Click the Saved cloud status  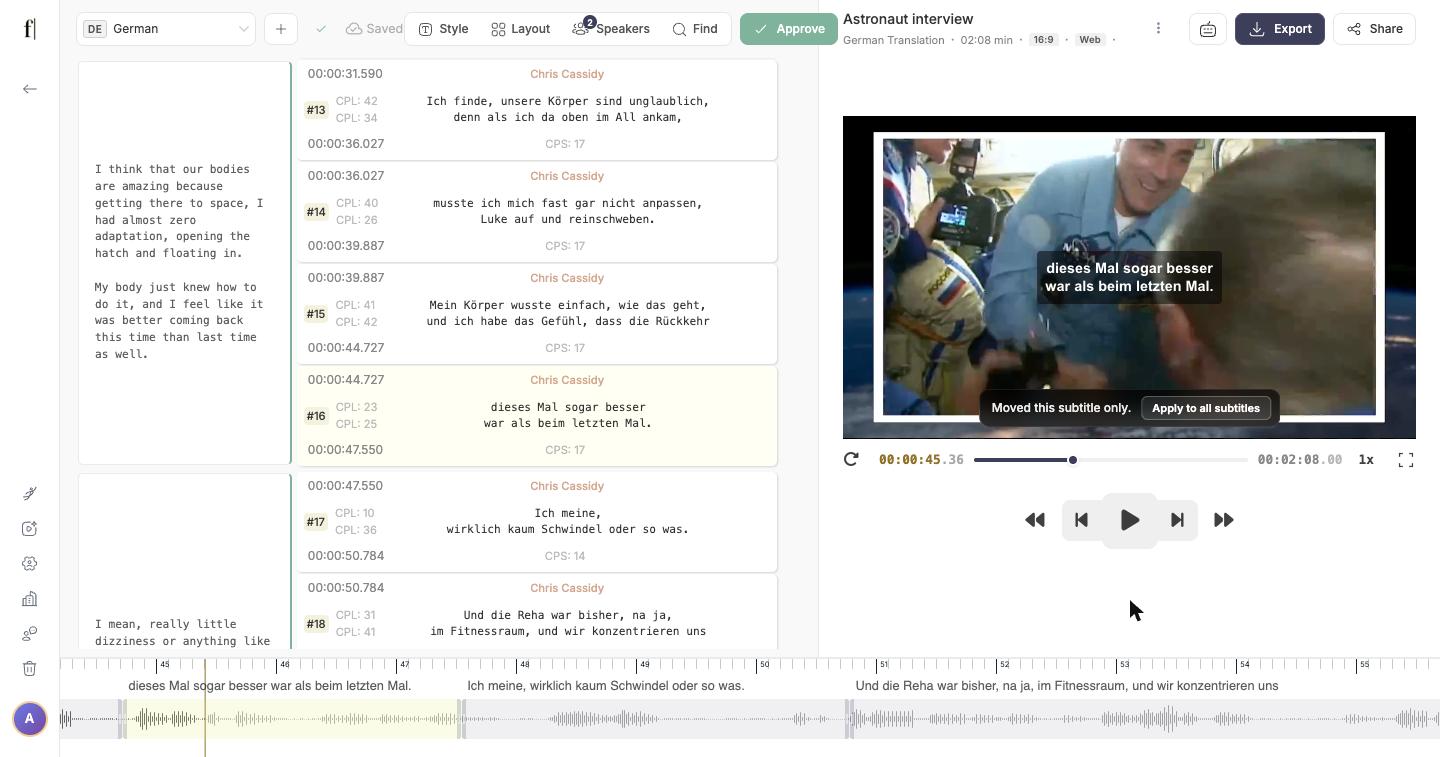pyautogui.click(x=374, y=29)
